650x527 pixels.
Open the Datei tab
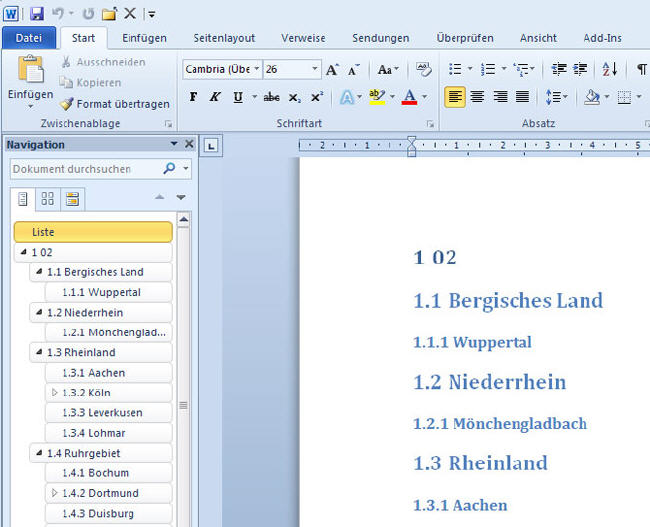[x=29, y=38]
